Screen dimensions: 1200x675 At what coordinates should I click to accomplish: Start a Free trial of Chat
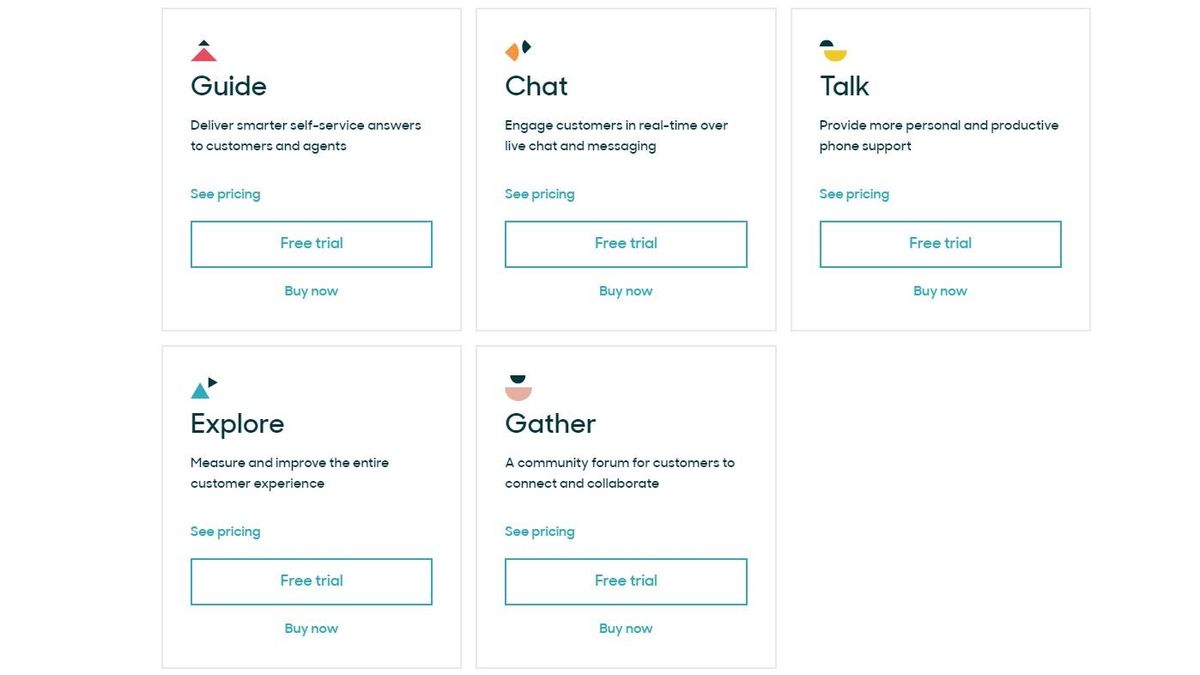[626, 243]
